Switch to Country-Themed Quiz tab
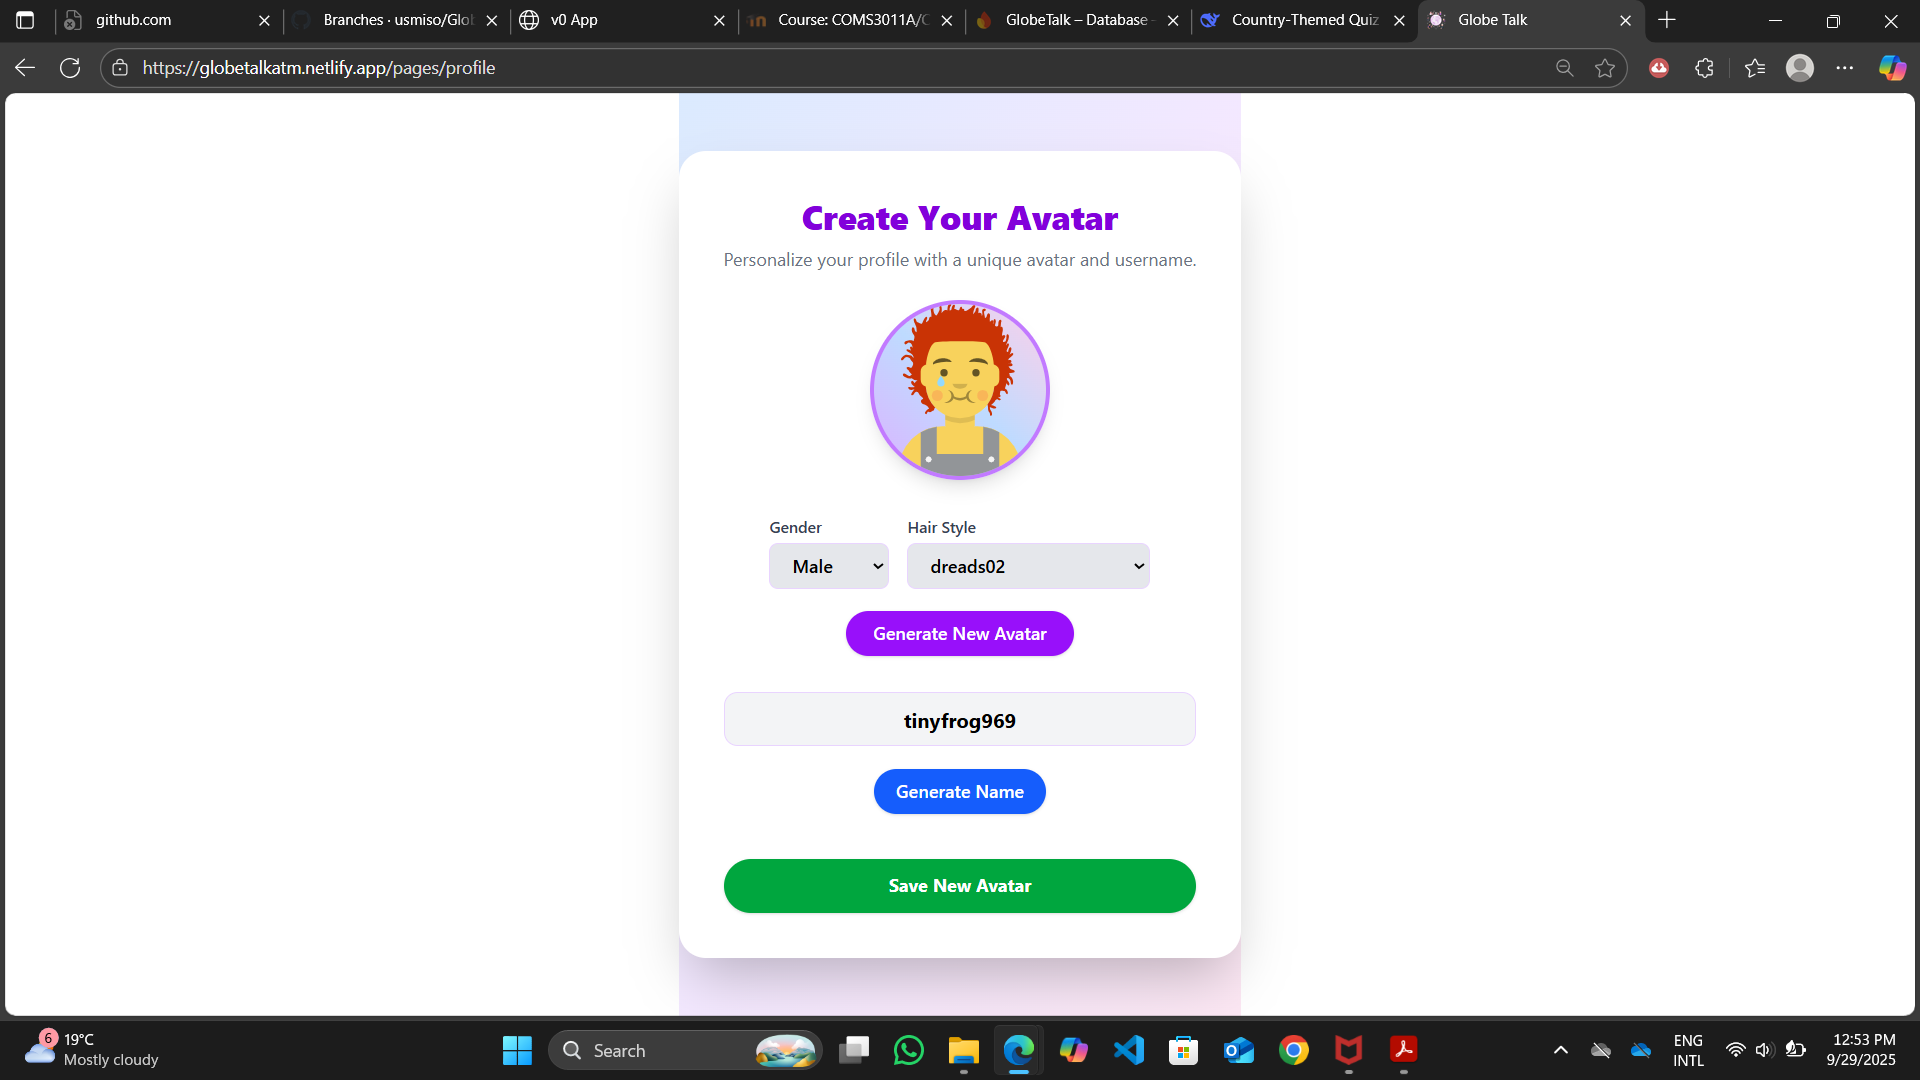 point(1300,20)
